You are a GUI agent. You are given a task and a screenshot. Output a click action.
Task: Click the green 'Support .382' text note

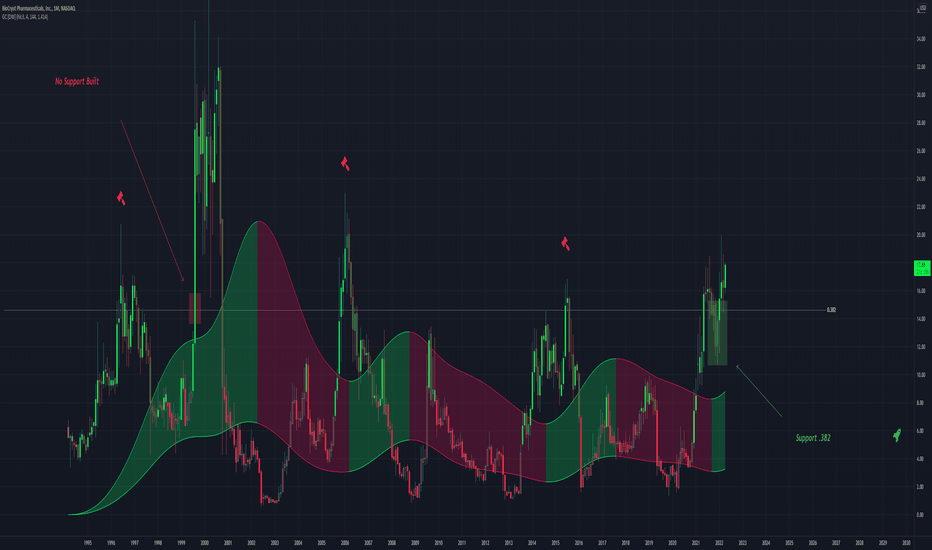pyautogui.click(x=813, y=438)
